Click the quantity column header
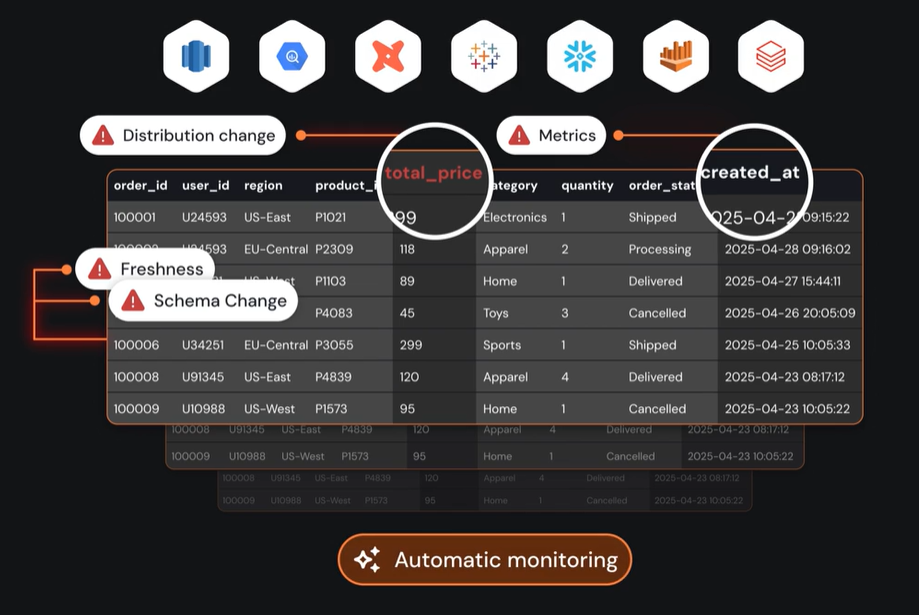The image size is (919, 615). [x=587, y=186]
